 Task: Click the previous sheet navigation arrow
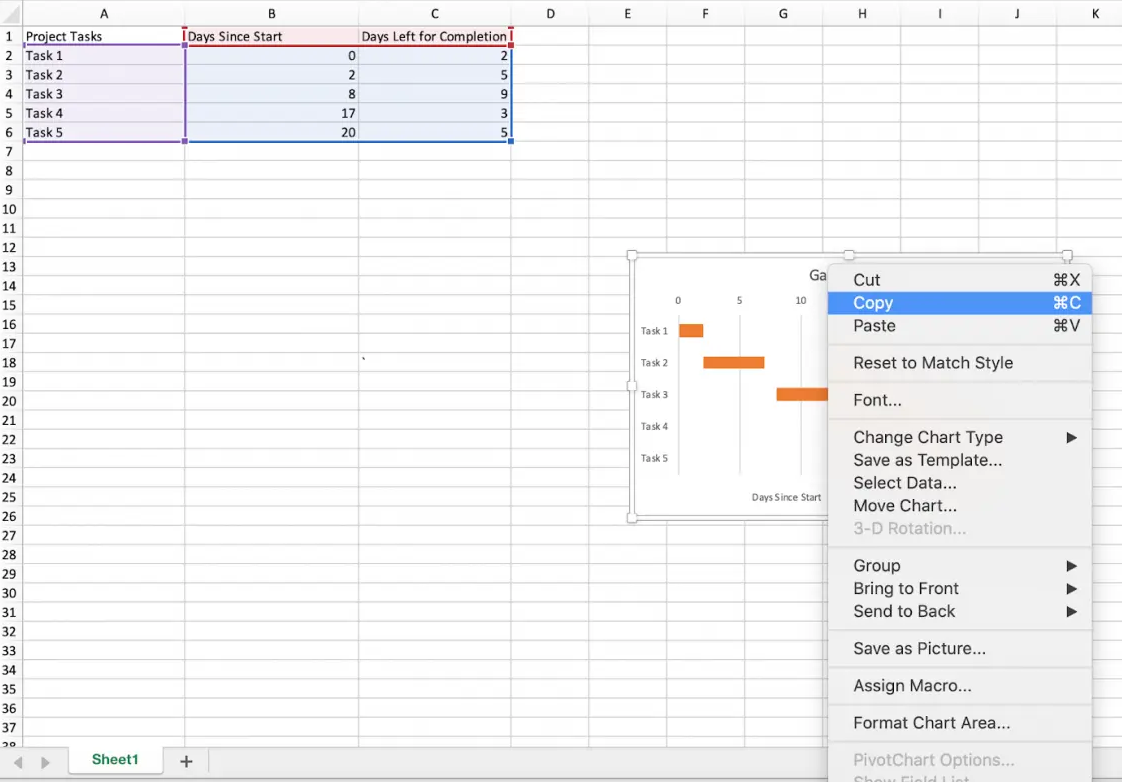pyautogui.click(x=17, y=761)
